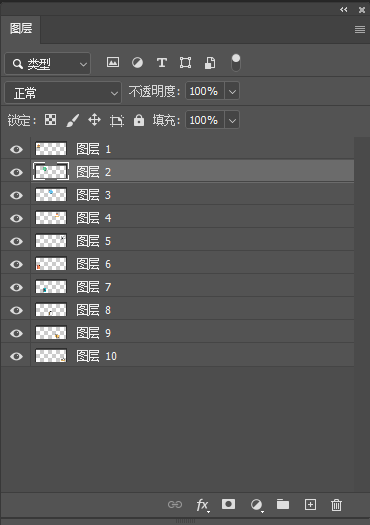The height and width of the screenshot is (525, 370).
Task: Create a new layer with plus icon
Action: (310, 505)
